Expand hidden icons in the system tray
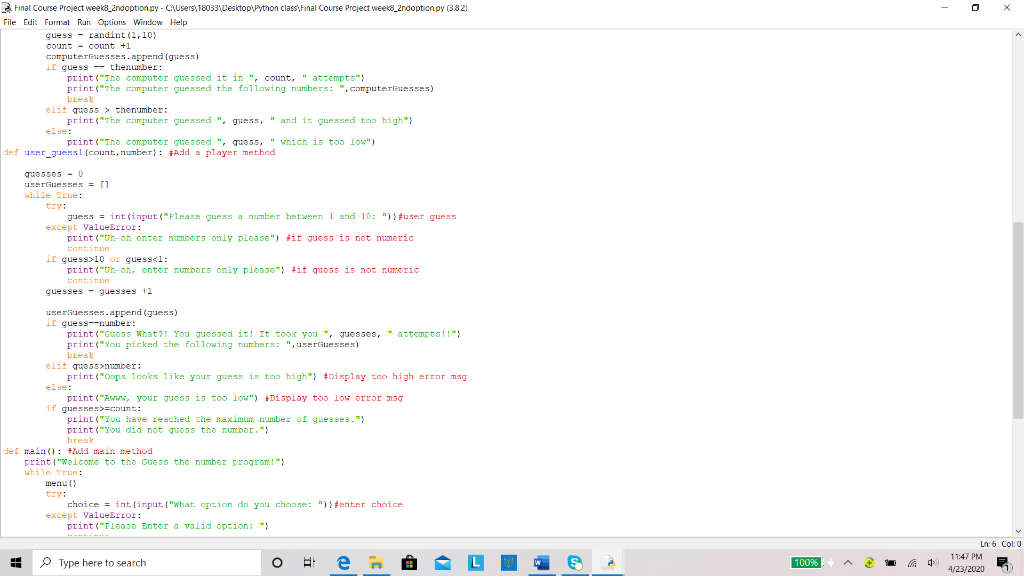The image size is (1024, 576). pos(848,562)
